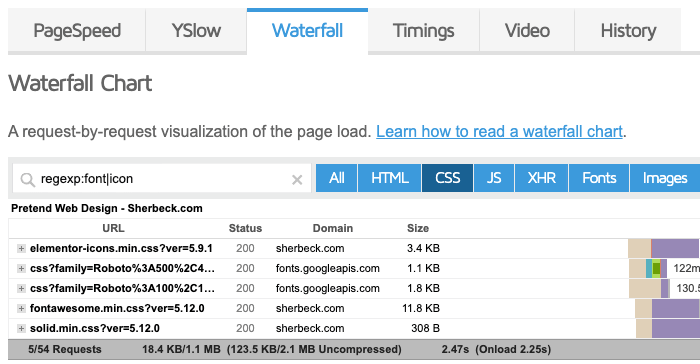
Task: Click the 5/54 Requests summary
Action: 65,349
